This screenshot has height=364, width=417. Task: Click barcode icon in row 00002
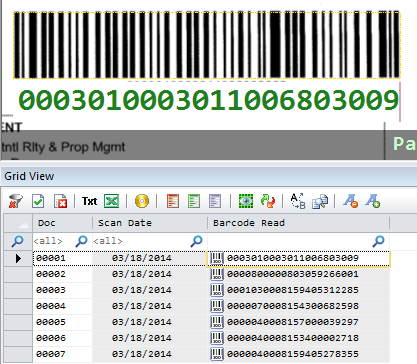click(x=217, y=274)
